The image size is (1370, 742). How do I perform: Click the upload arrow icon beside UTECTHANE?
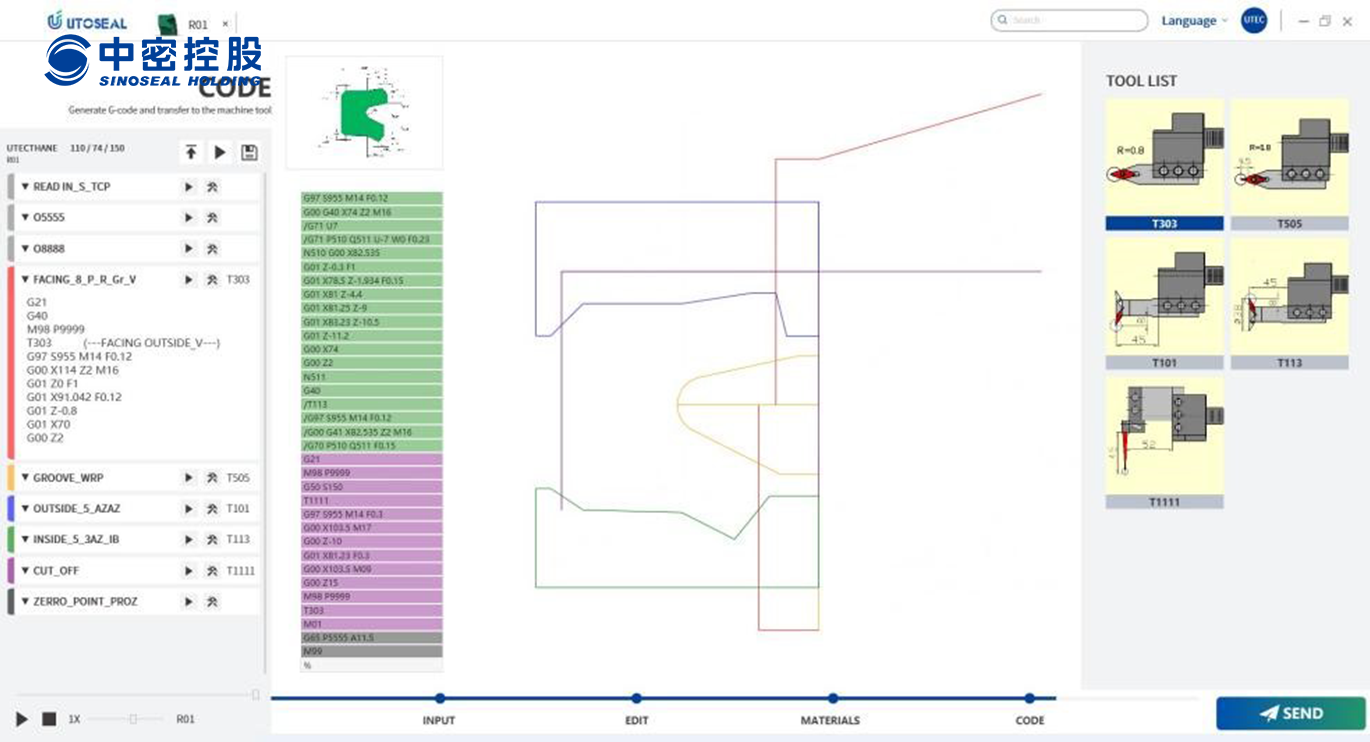coord(191,153)
